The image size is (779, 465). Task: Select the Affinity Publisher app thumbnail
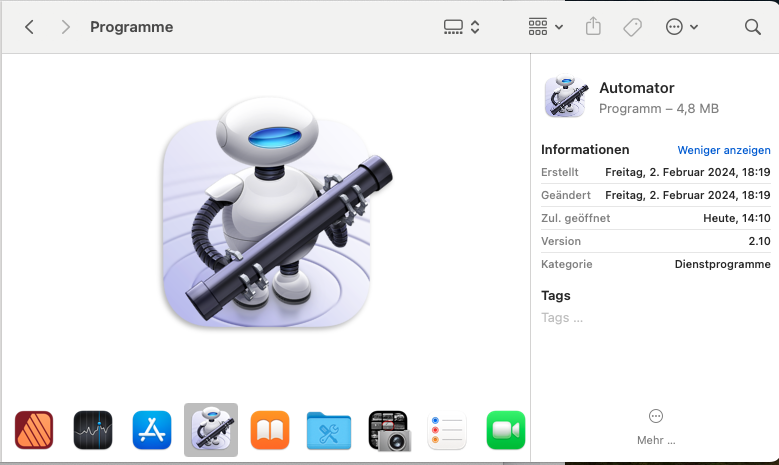(x=34, y=430)
